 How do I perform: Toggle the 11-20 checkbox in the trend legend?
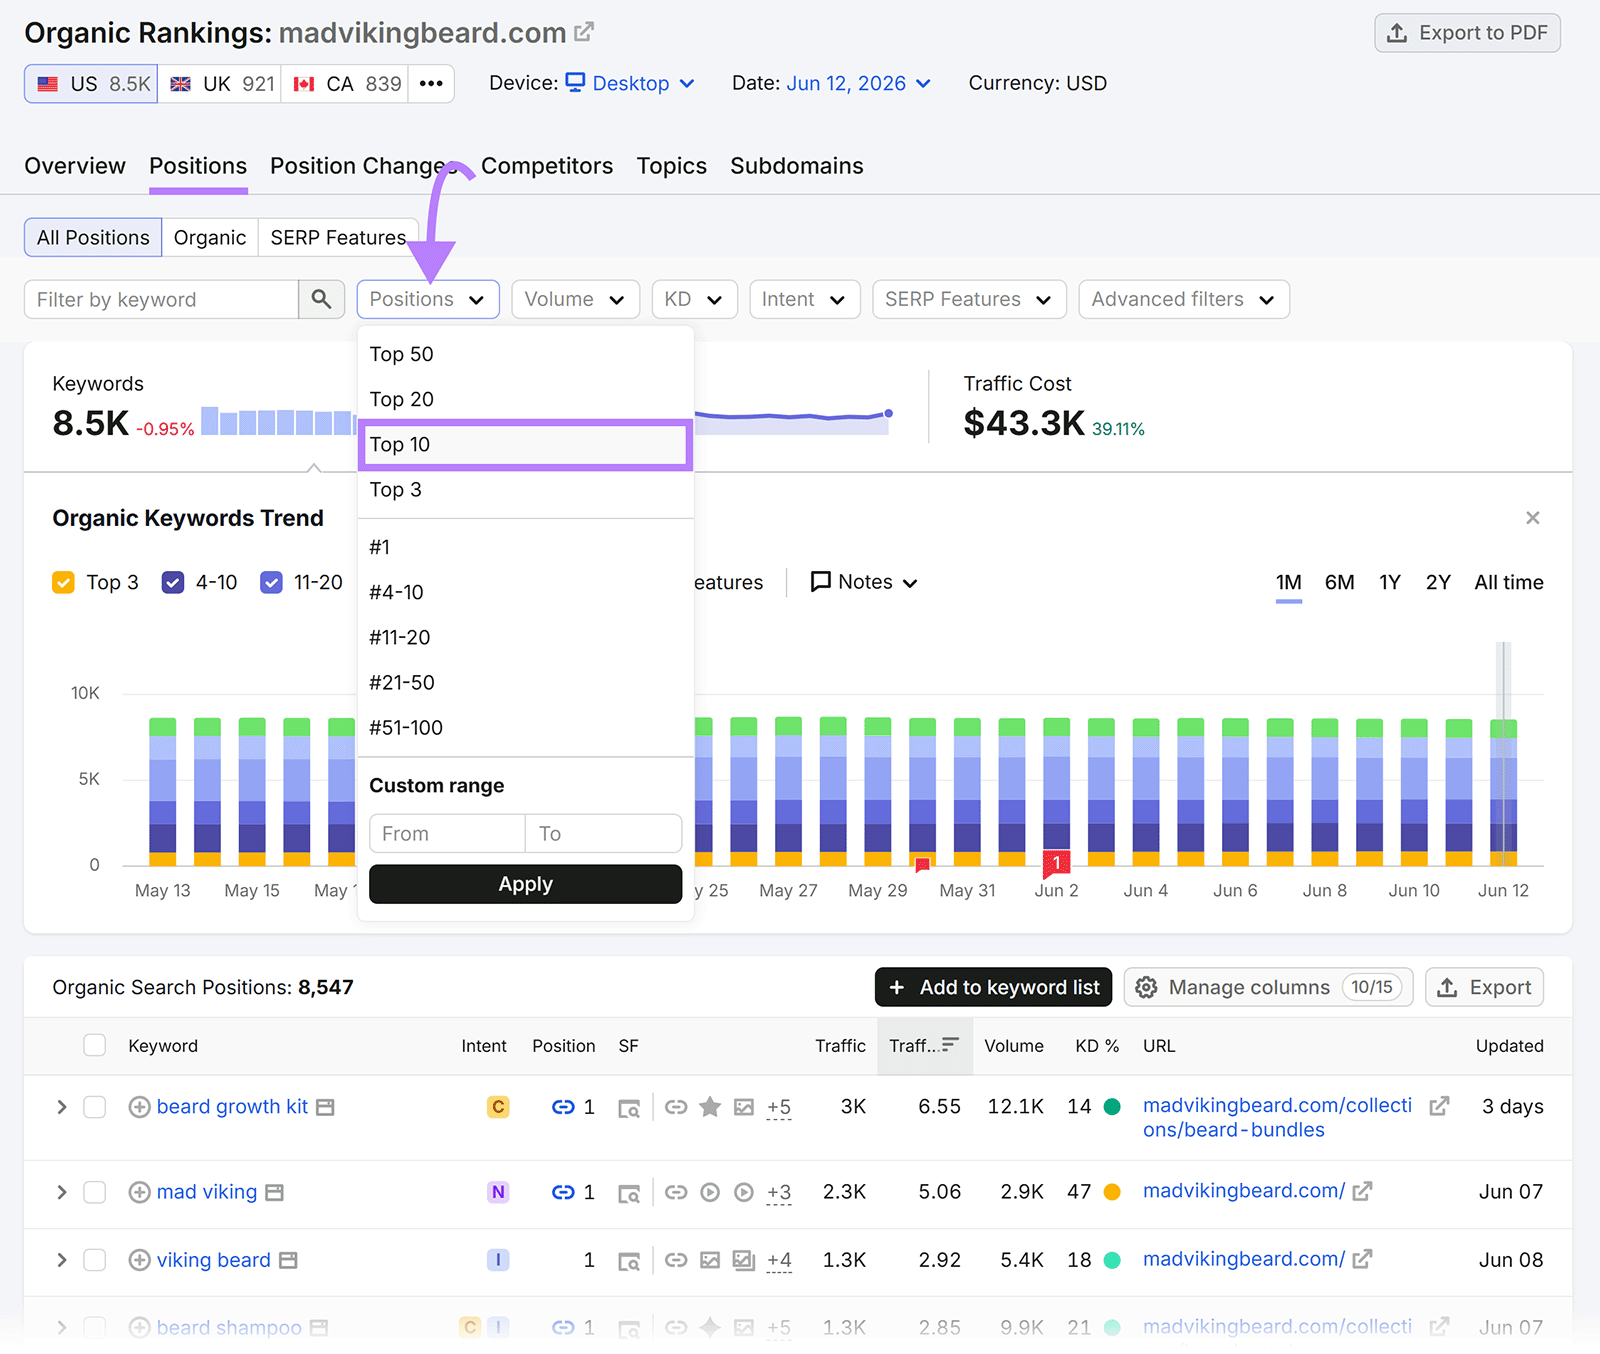pos(271,582)
